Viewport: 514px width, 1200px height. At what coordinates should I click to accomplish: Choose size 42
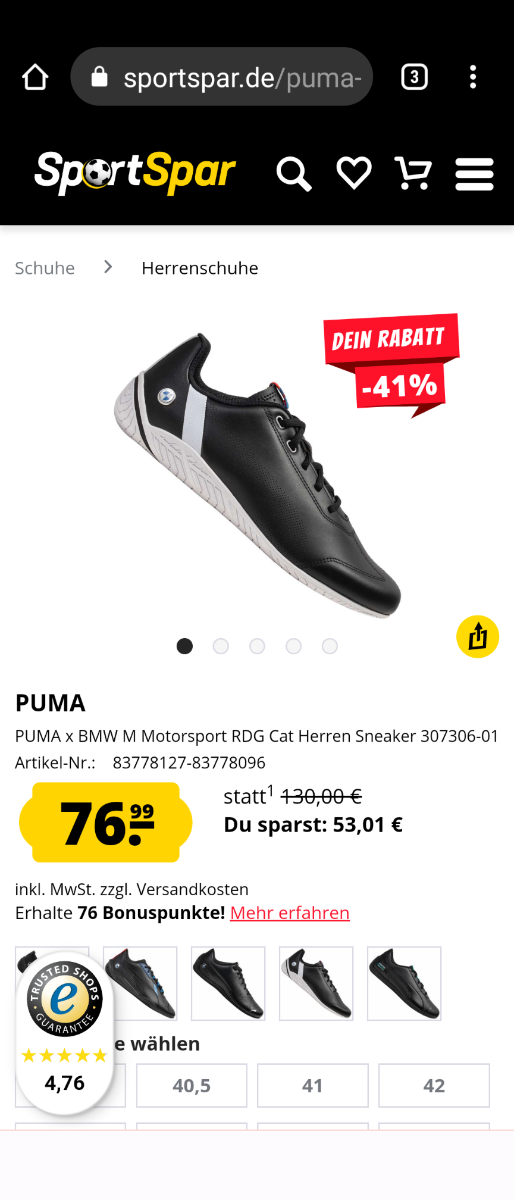point(434,1086)
